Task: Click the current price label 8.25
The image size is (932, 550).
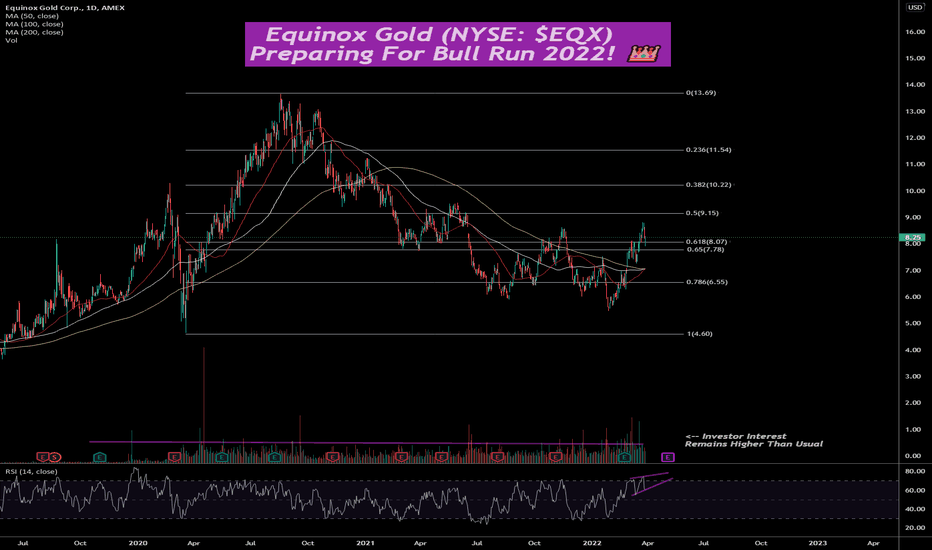Action: tap(914, 237)
